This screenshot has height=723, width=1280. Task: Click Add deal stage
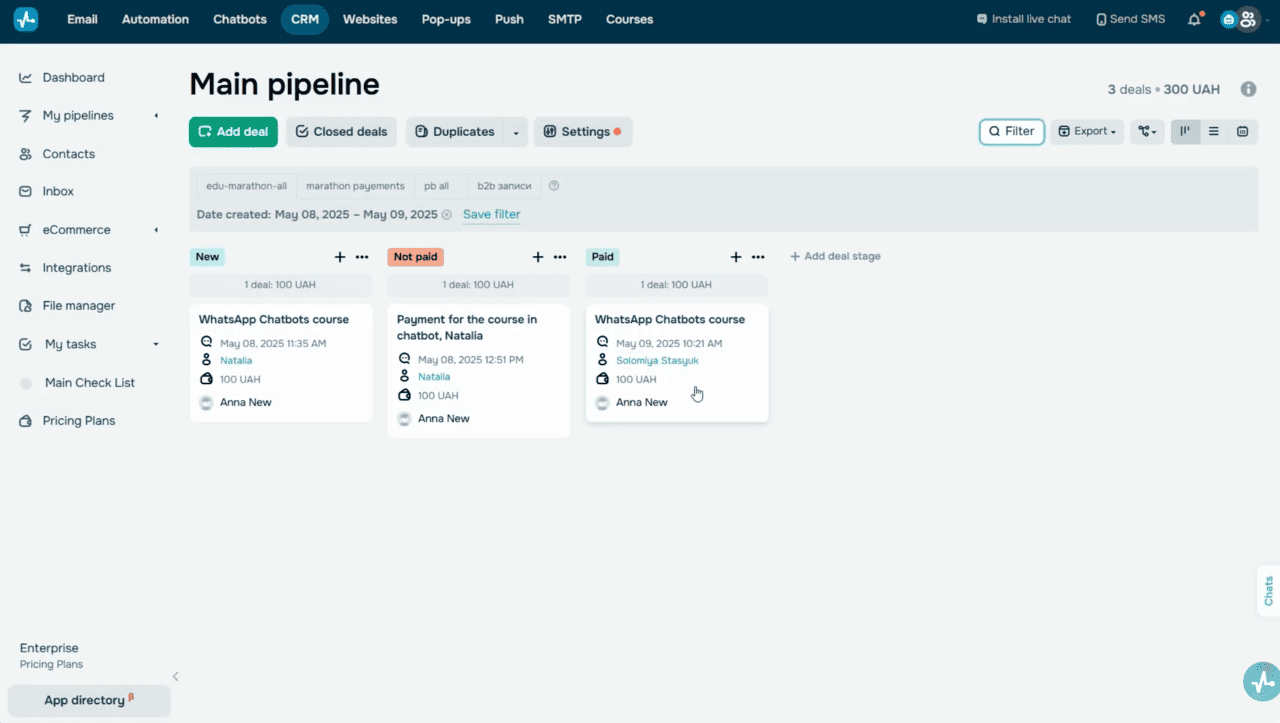835,257
